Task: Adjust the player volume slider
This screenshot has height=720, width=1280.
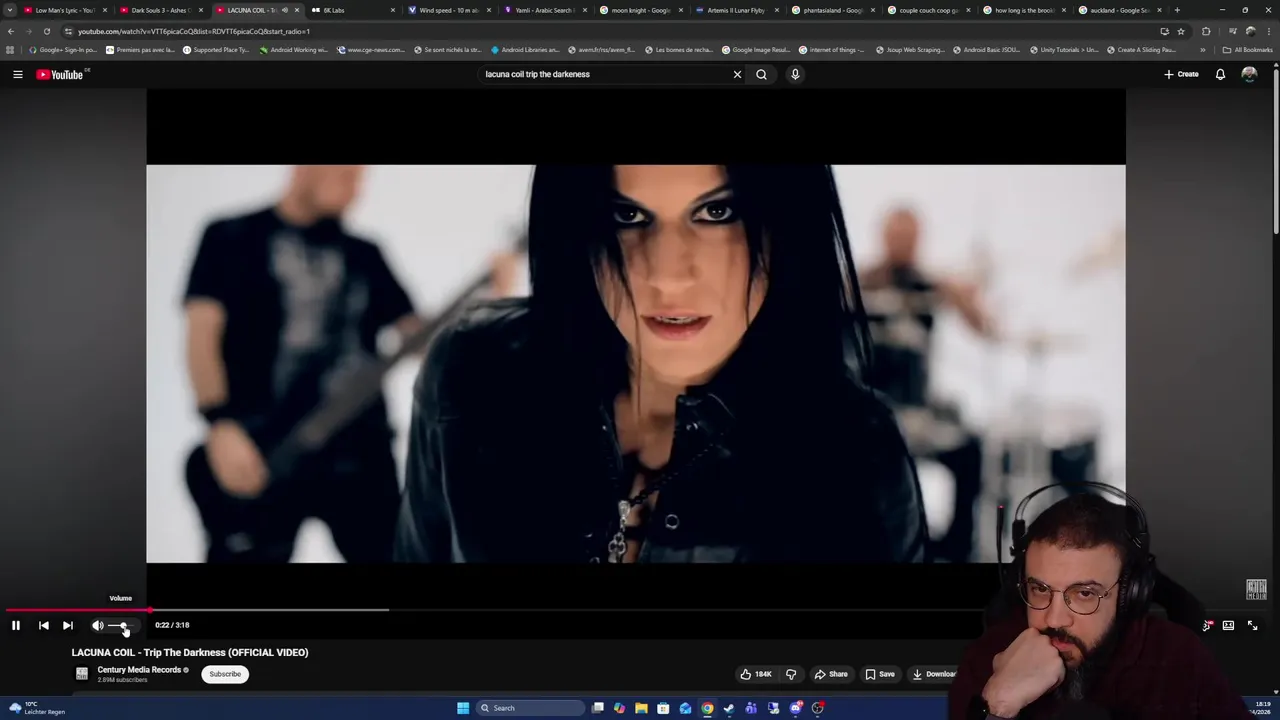Action: 122,625
